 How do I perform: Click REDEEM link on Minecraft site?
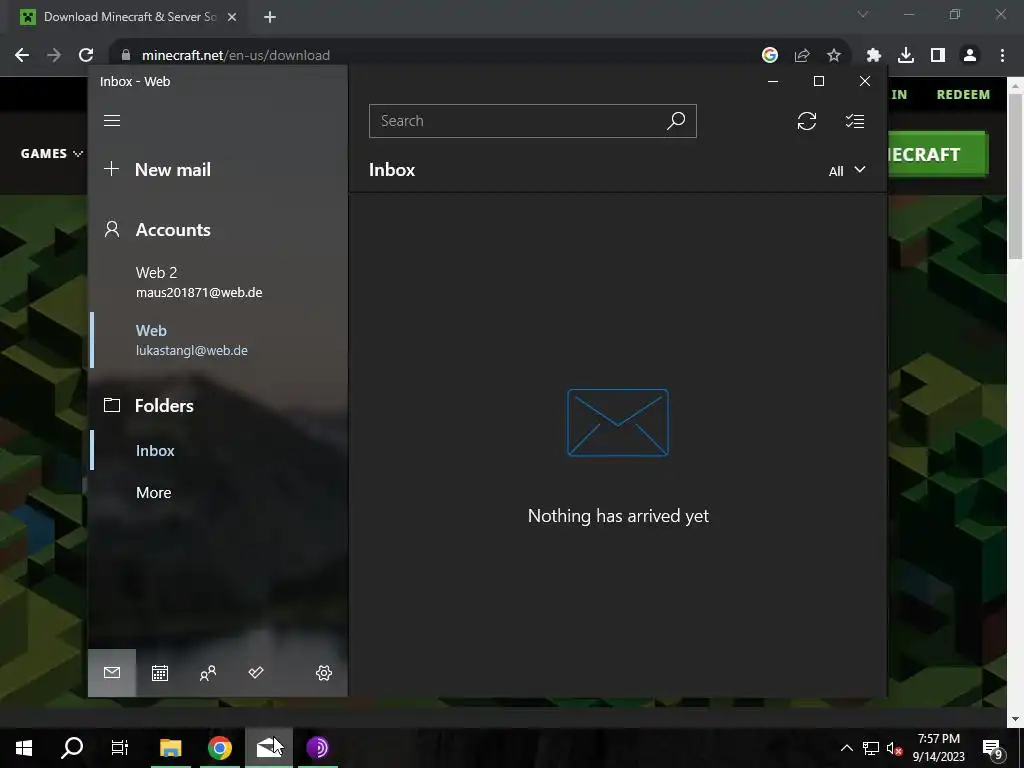(963, 95)
